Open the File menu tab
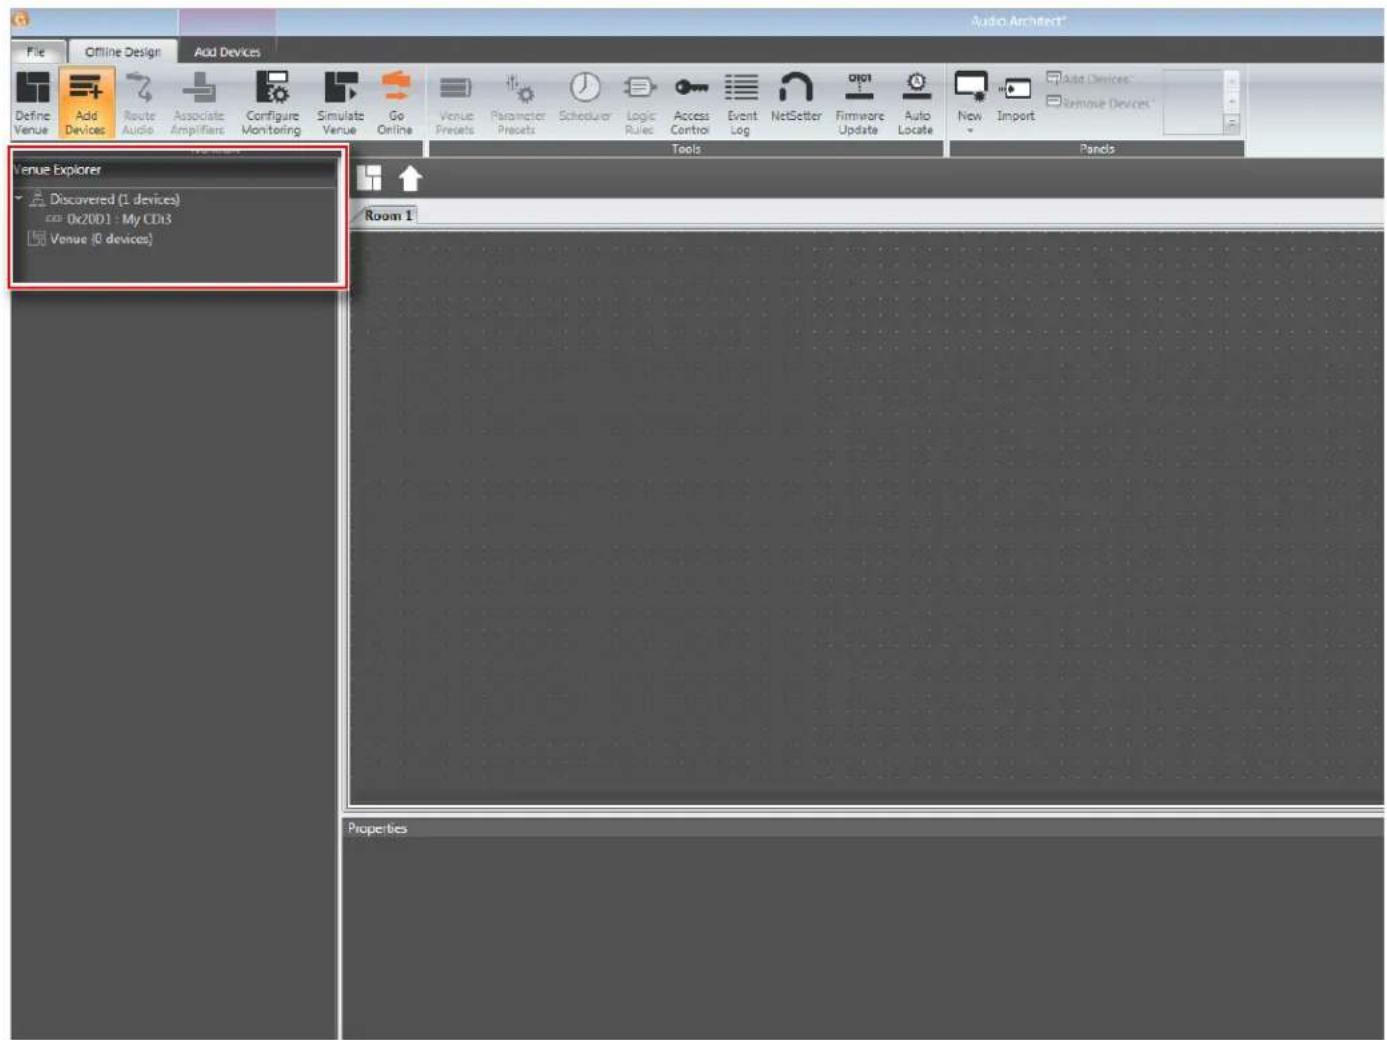The width and height of the screenshot is (1387, 1040). point(36,52)
